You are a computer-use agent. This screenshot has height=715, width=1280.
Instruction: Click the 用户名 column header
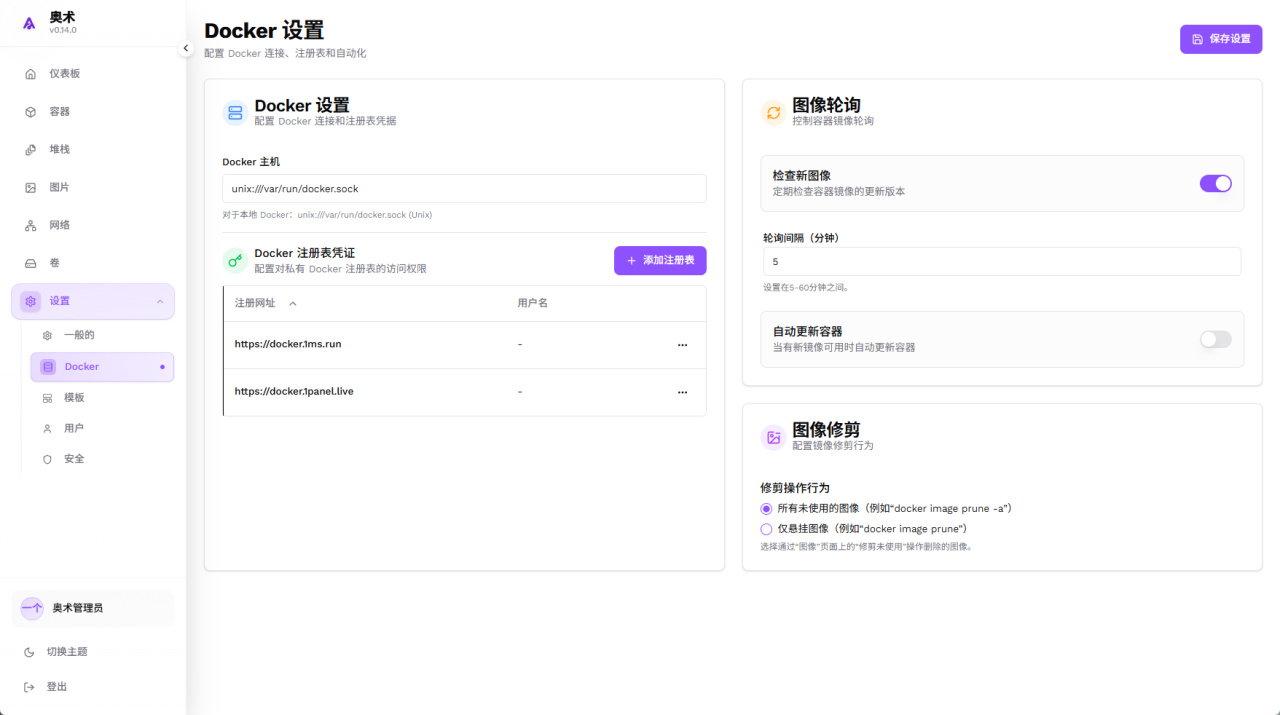pos(533,303)
